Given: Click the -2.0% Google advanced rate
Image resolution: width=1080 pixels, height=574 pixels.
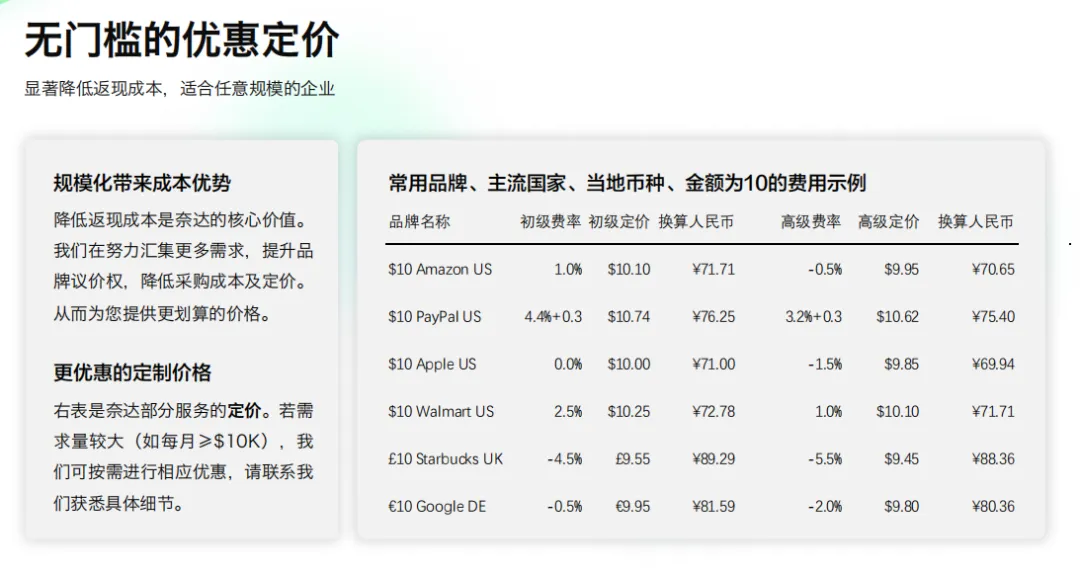Looking at the screenshot, I should click(x=825, y=507).
